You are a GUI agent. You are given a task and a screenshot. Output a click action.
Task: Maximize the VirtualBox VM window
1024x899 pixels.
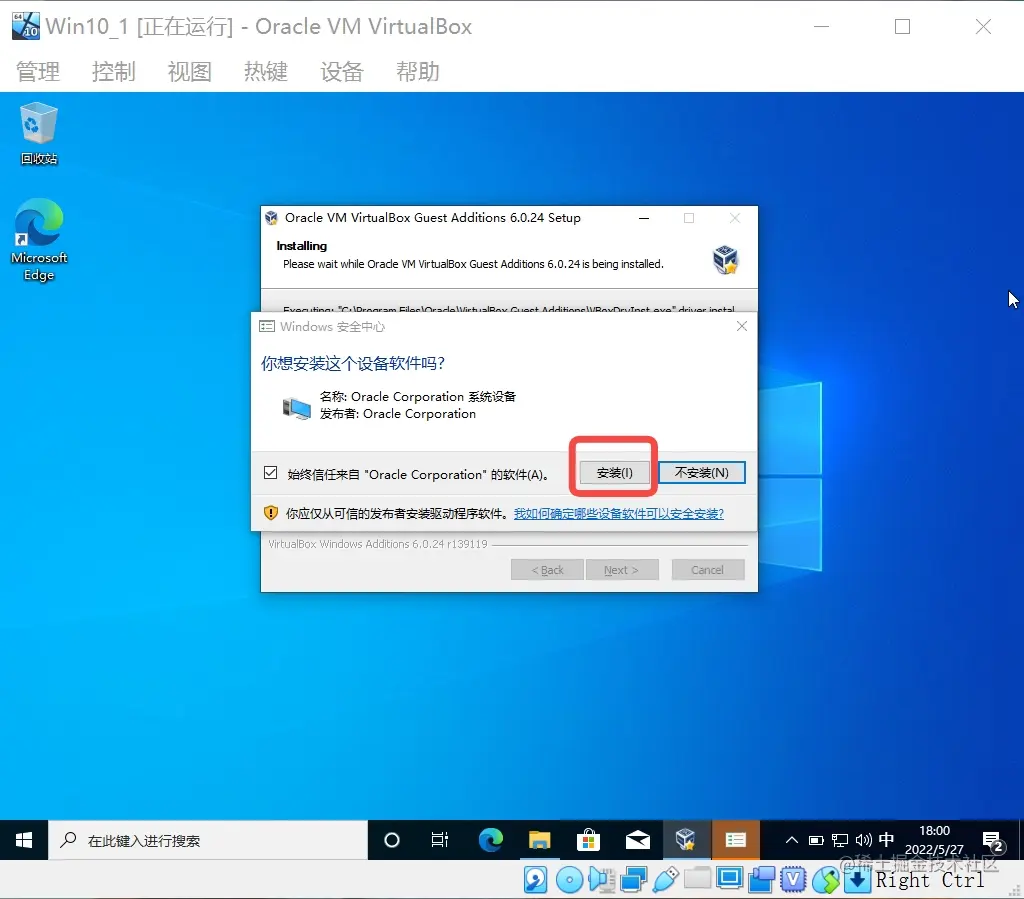(902, 27)
